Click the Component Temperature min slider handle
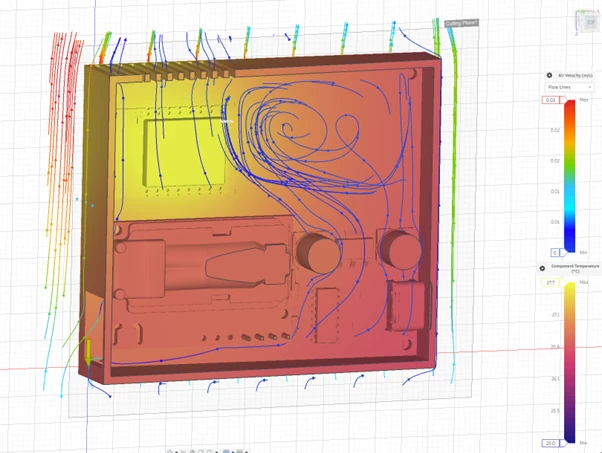The height and width of the screenshot is (453, 602). (564, 443)
